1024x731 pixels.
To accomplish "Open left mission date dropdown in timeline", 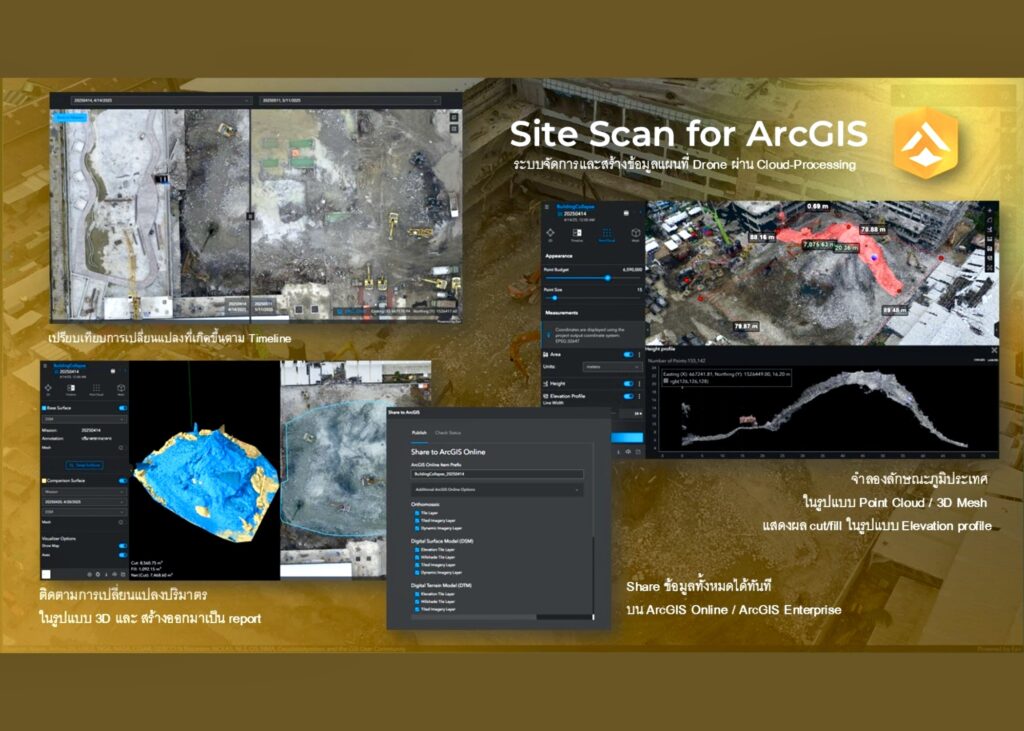I will coord(160,101).
